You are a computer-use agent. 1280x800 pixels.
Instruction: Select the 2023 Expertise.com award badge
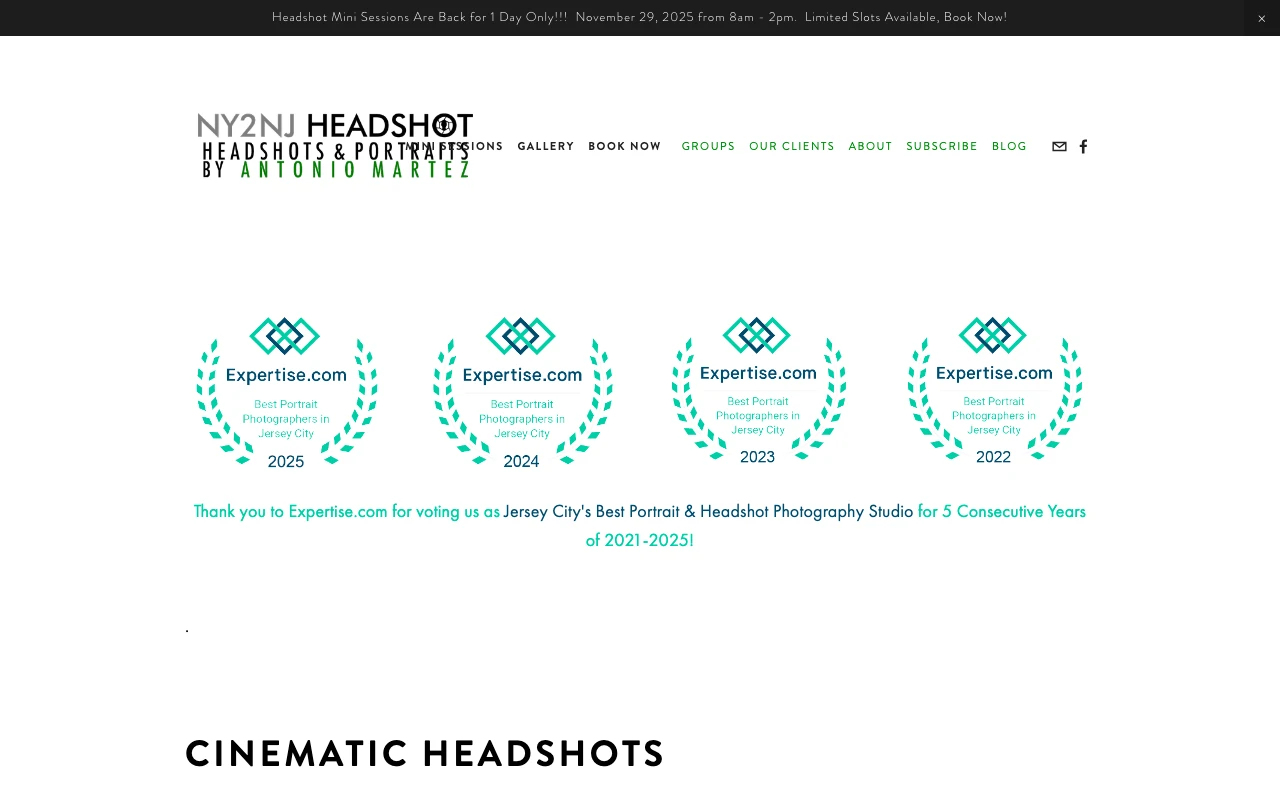pos(758,390)
